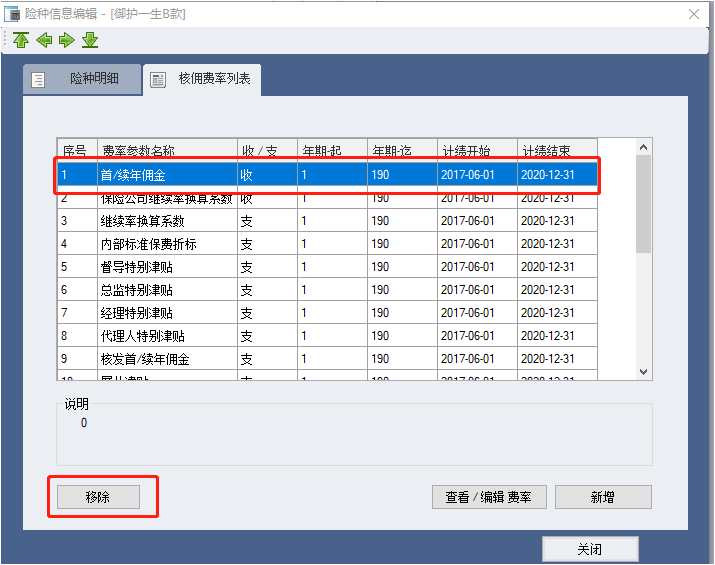Go to next record with right arrow
The image size is (715, 565).
point(67,40)
